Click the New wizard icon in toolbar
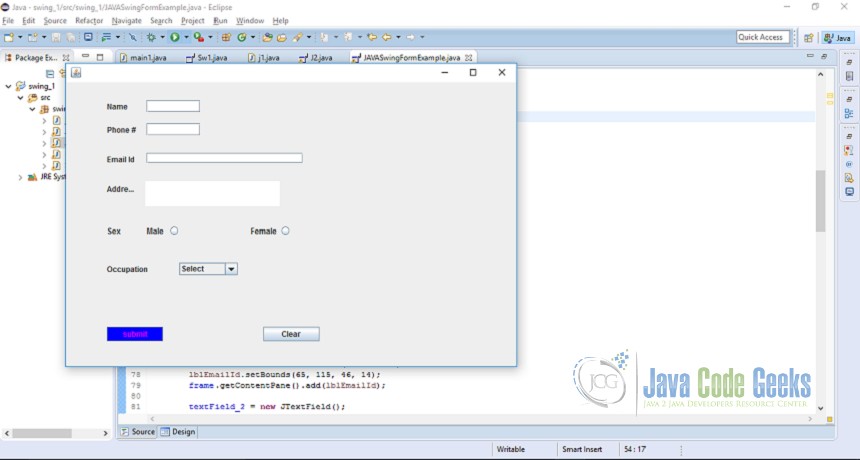Viewport: 860px width, 460px height. pyautogui.click(x=9, y=37)
